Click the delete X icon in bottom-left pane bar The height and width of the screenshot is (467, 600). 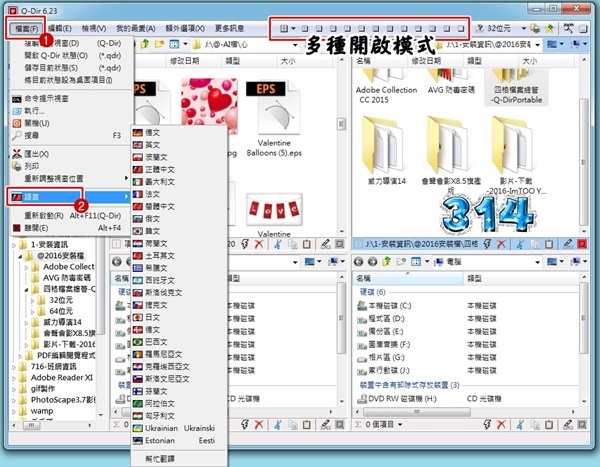pos(259,424)
